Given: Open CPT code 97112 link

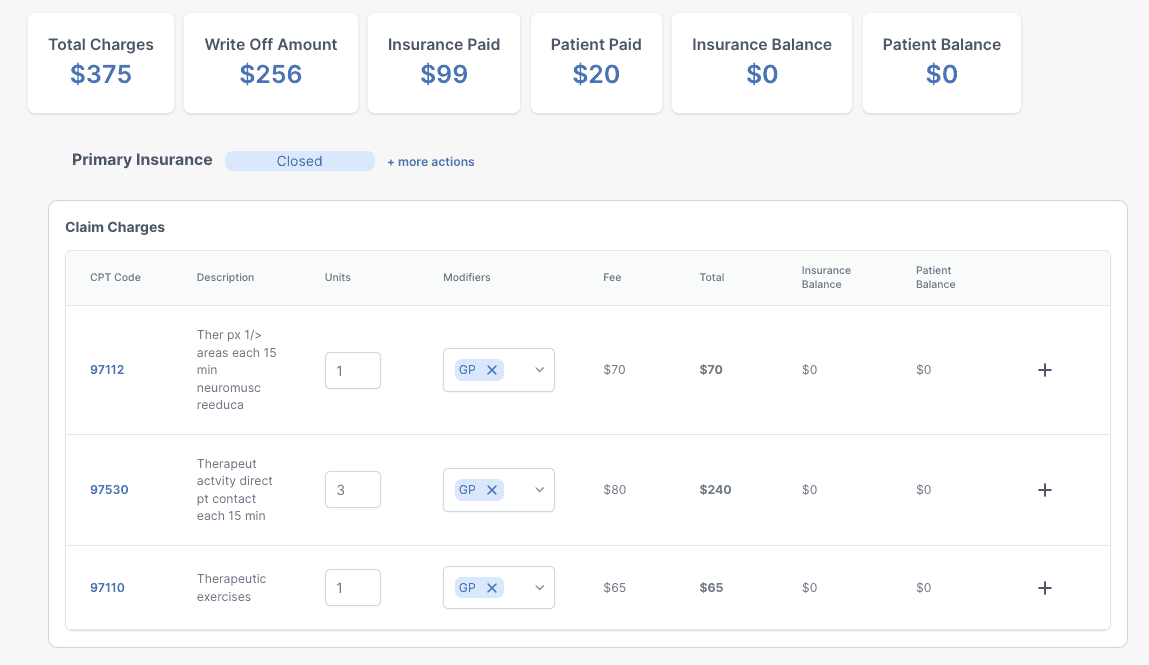Looking at the screenshot, I should [x=107, y=370].
